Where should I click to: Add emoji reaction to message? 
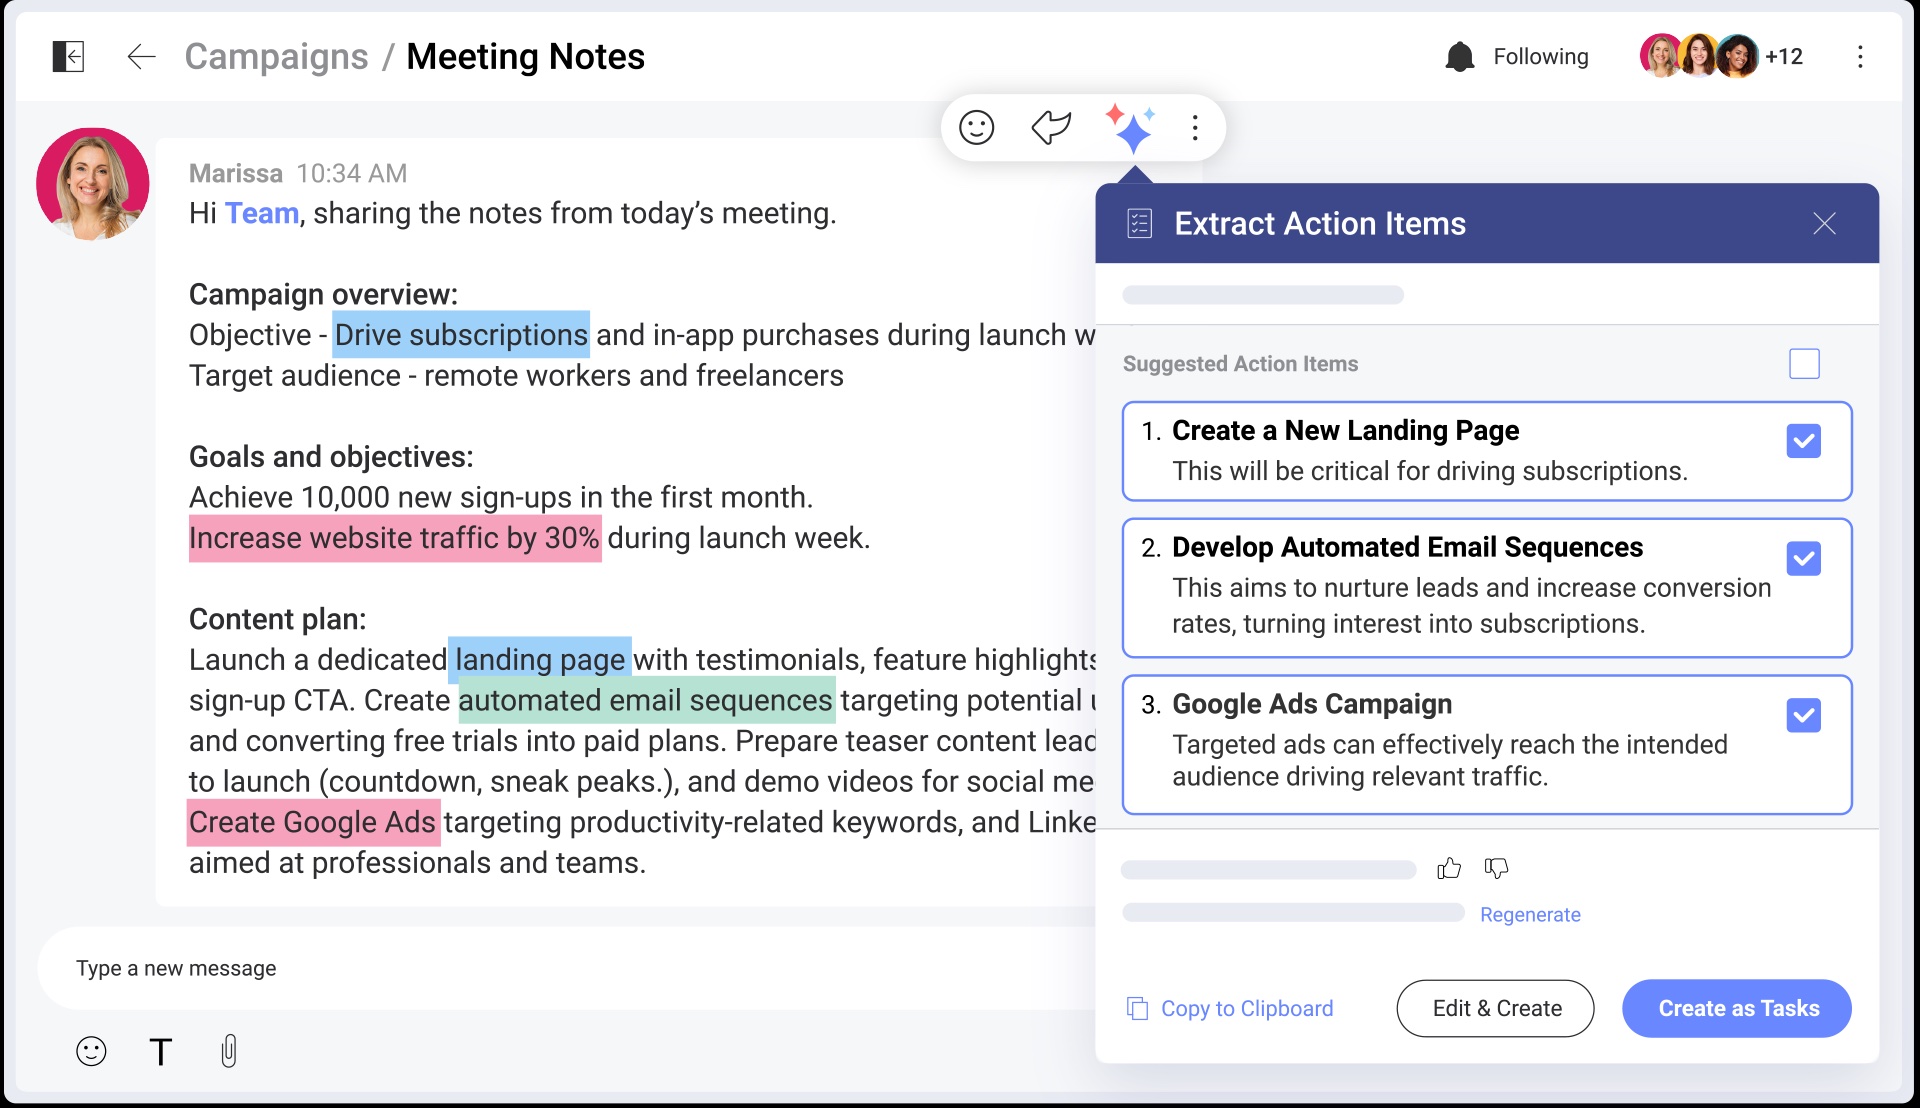[x=976, y=127]
